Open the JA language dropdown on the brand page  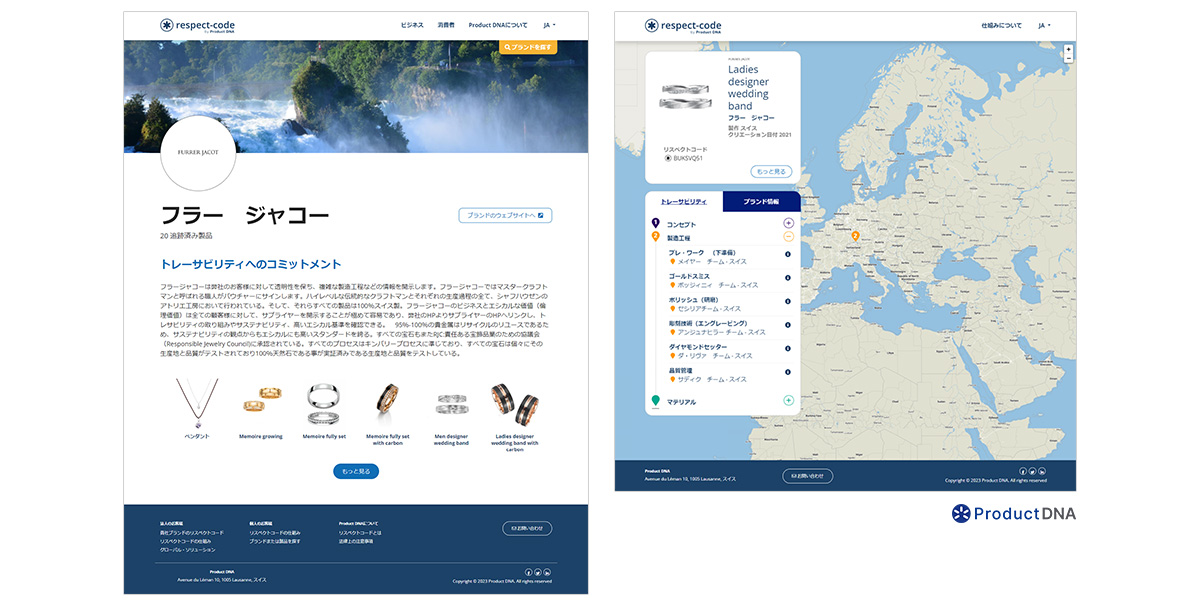[549, 25]
